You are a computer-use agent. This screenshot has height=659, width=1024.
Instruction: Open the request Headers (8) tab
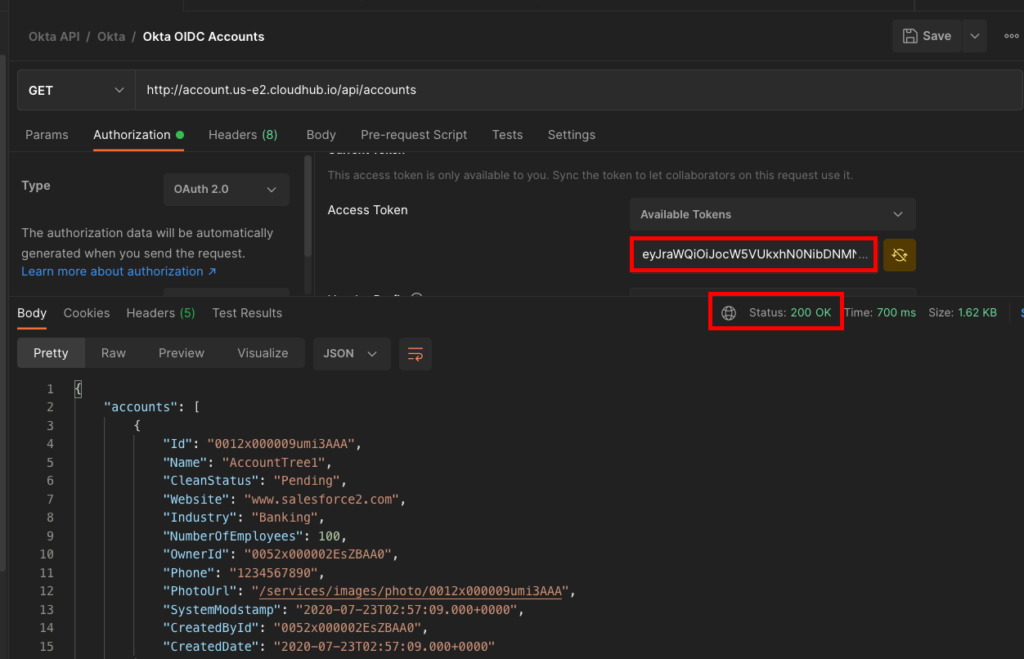(242, 135)
